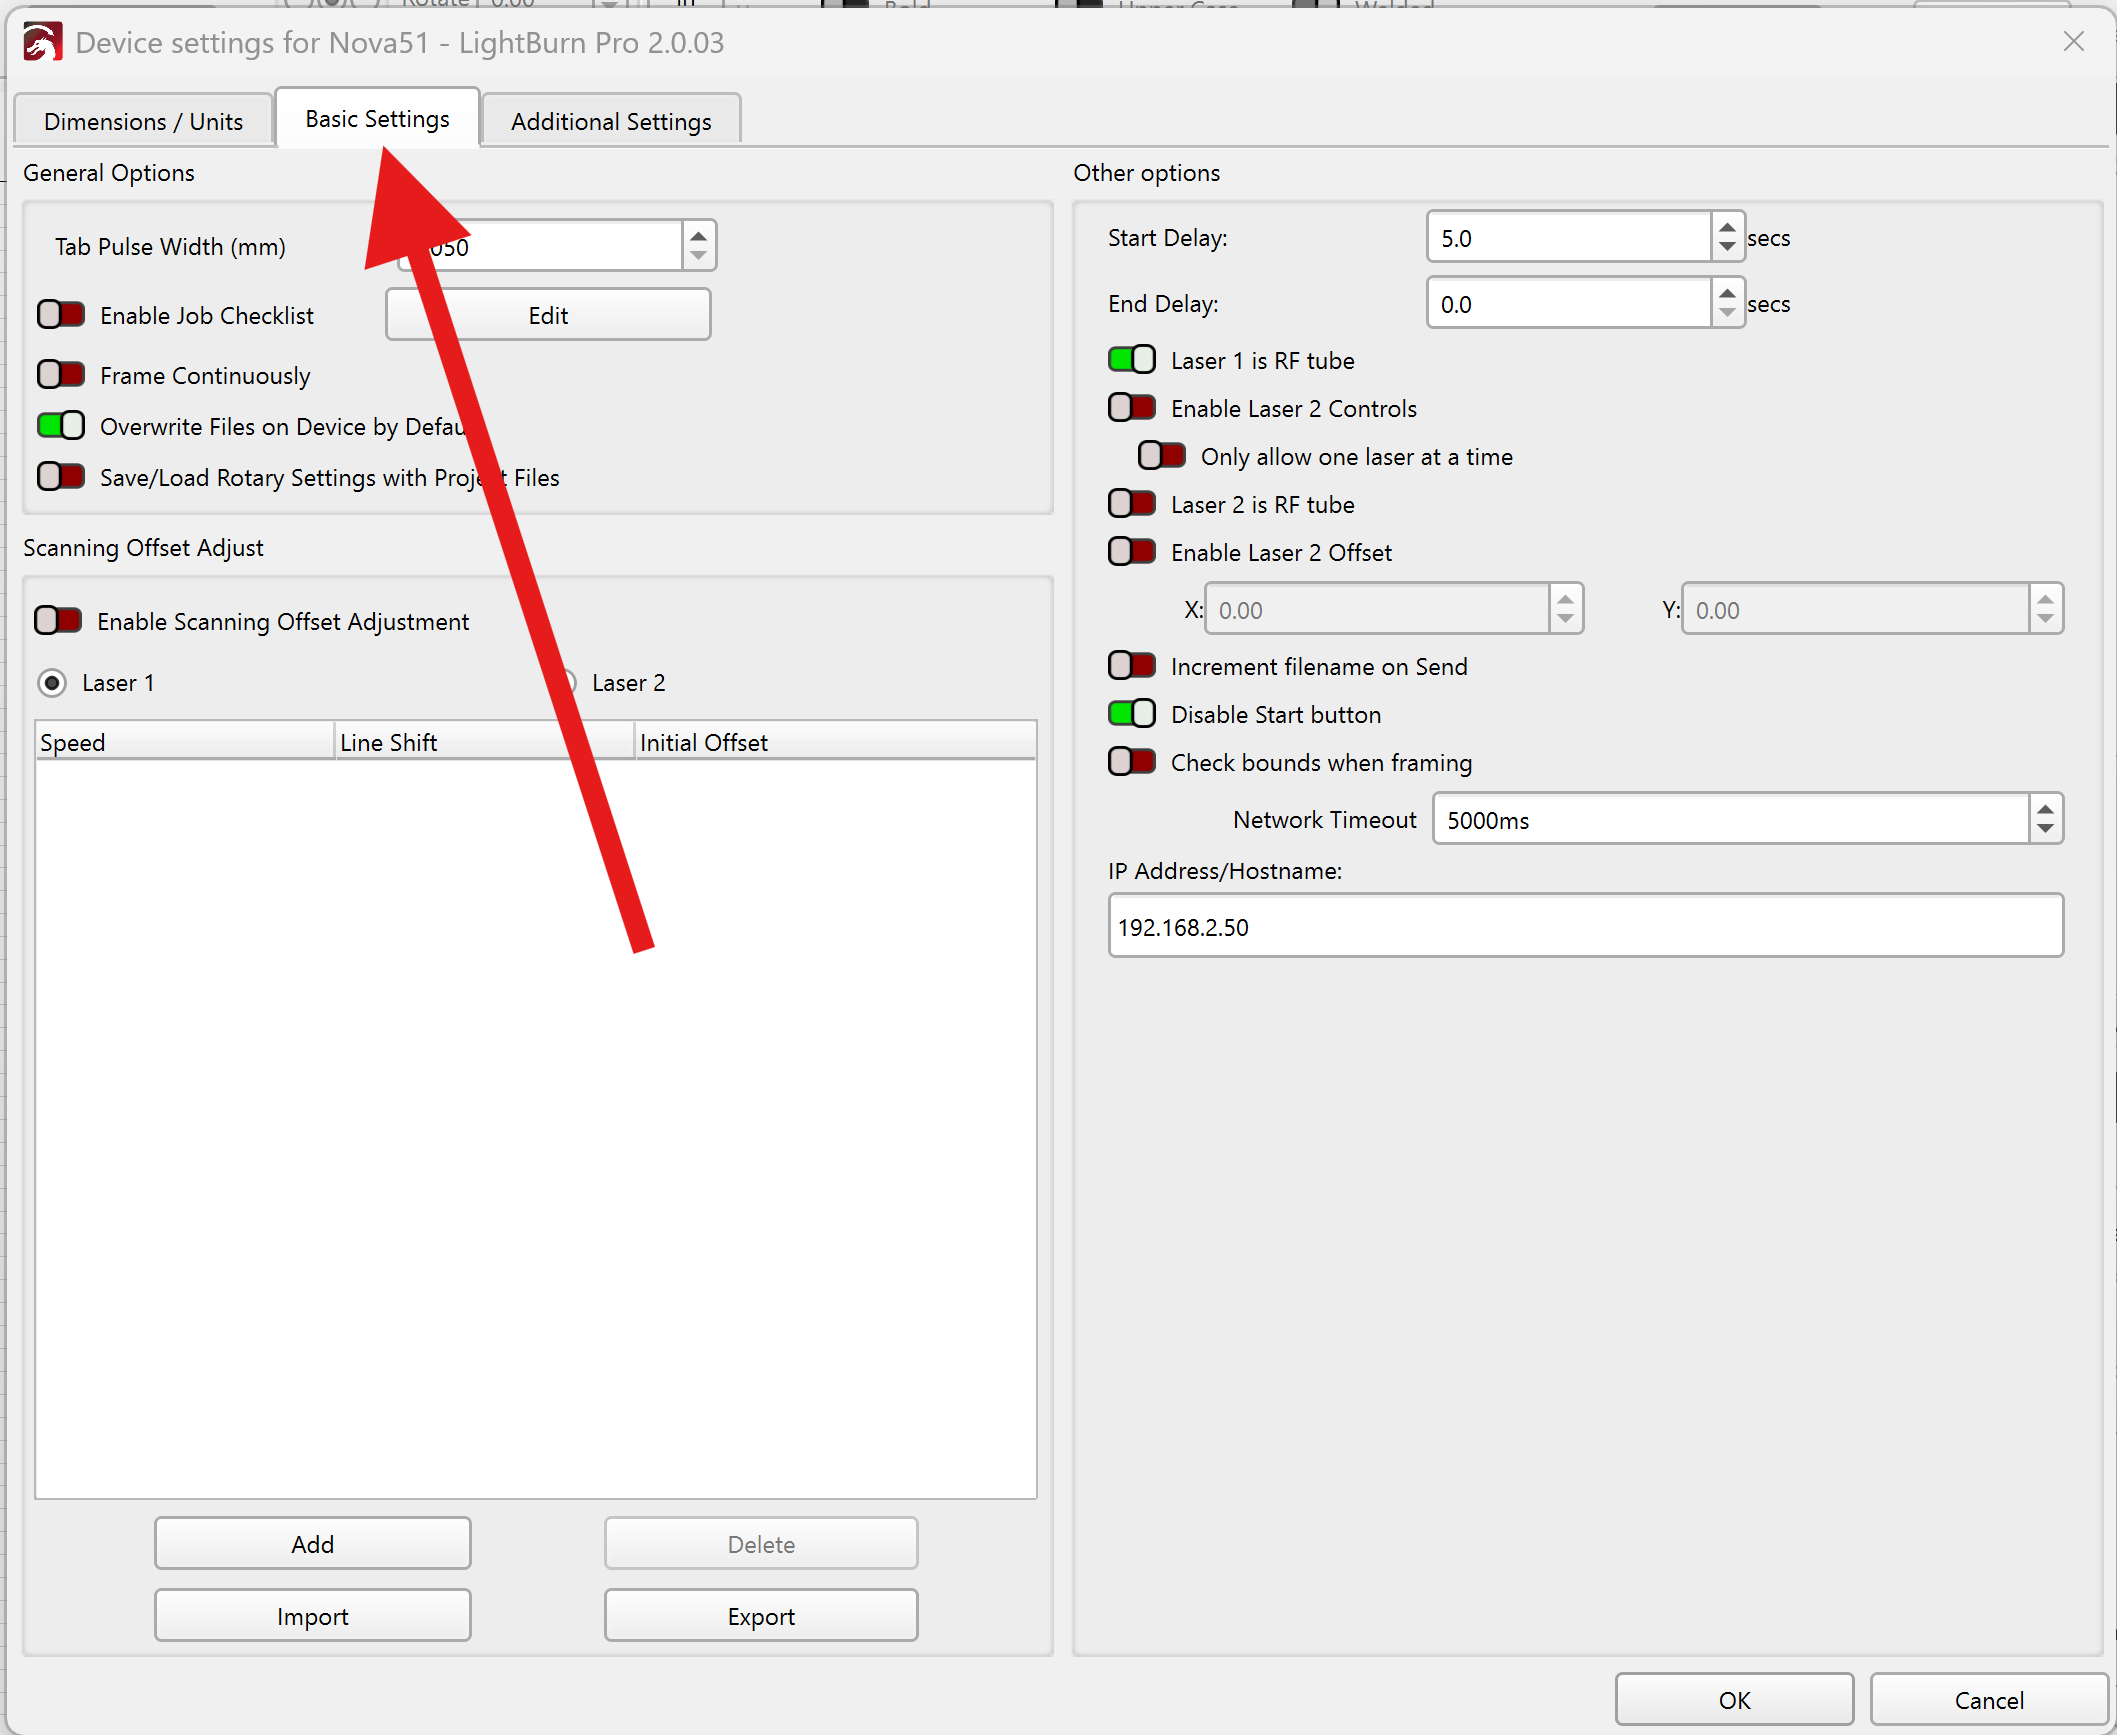This screenshot has width=2117, height=1735.
Task: Decrease End Delay with down arrow
Action: point(1727,314)
